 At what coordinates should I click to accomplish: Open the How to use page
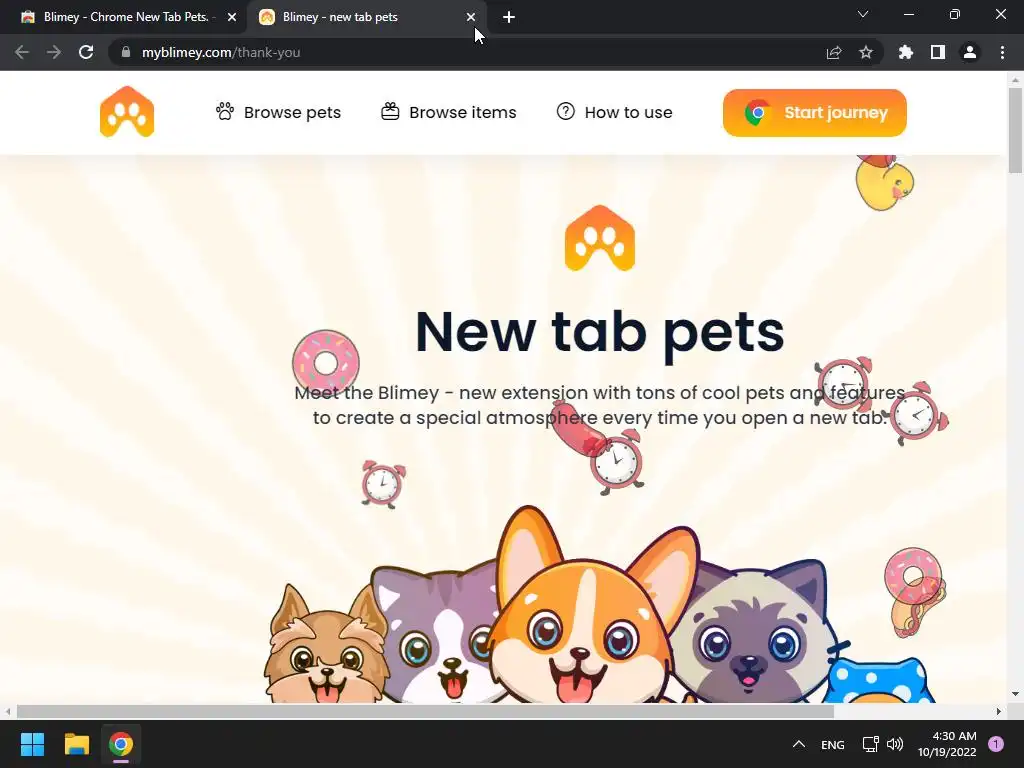coord(614,112)
